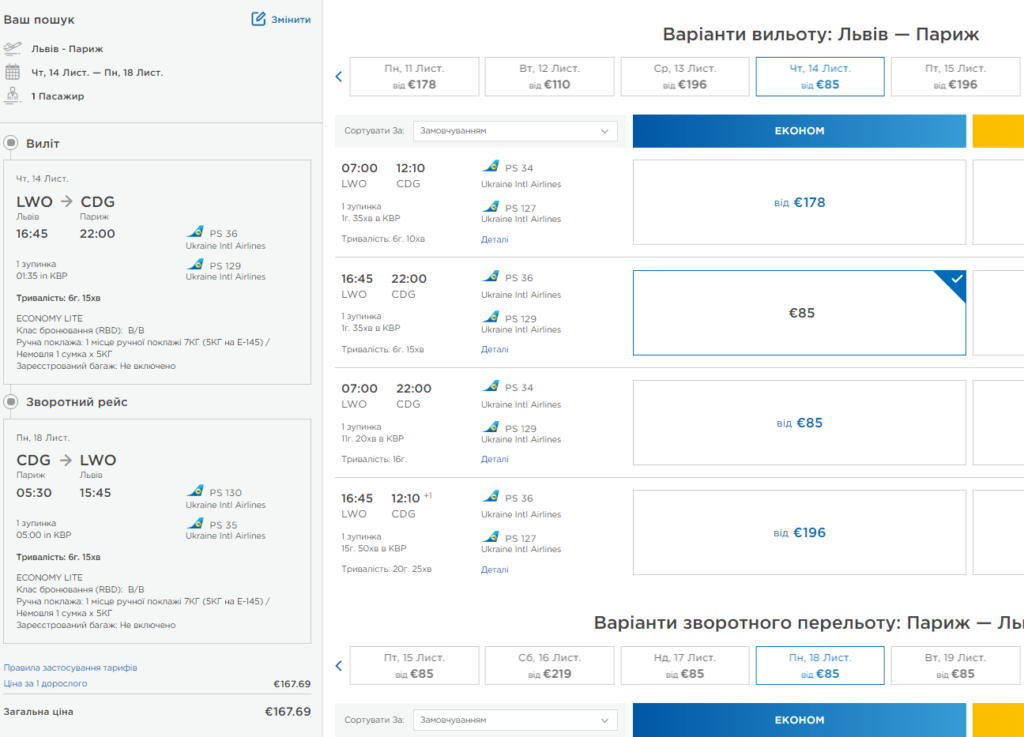Image resolution: width=1024 pixels, height=737 pixels.
Task: Choose the від €196 fare for the 16:45 overnight flight
Action: 799,533
